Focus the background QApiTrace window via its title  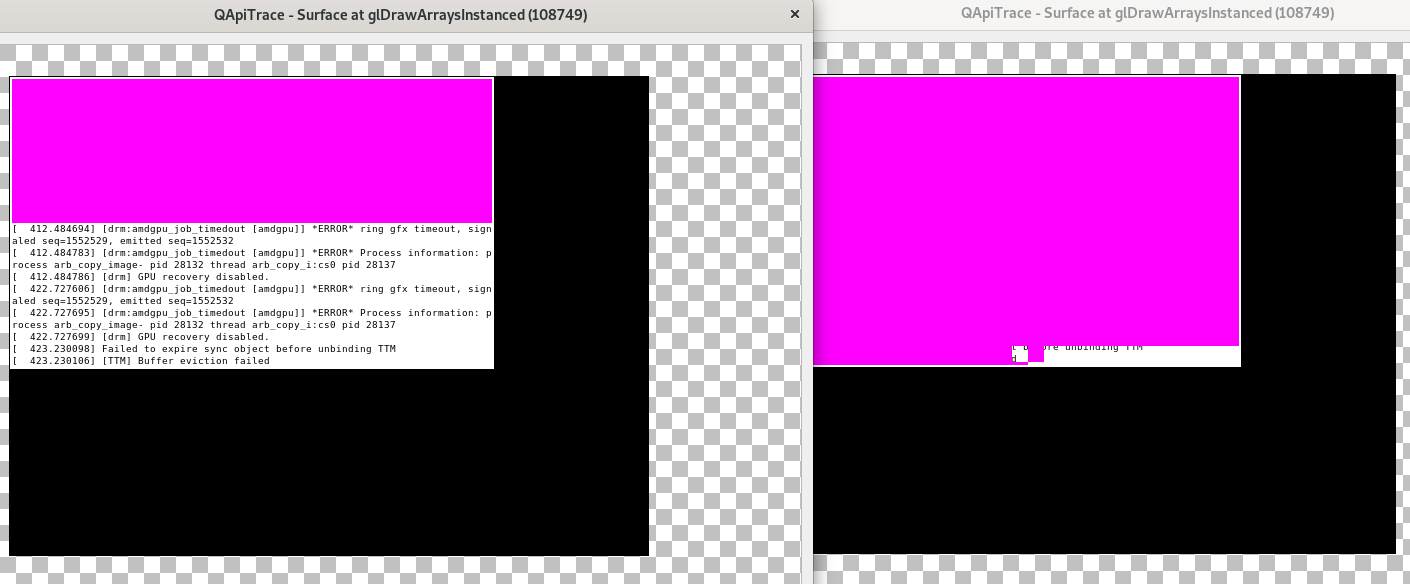[1147, 13]
